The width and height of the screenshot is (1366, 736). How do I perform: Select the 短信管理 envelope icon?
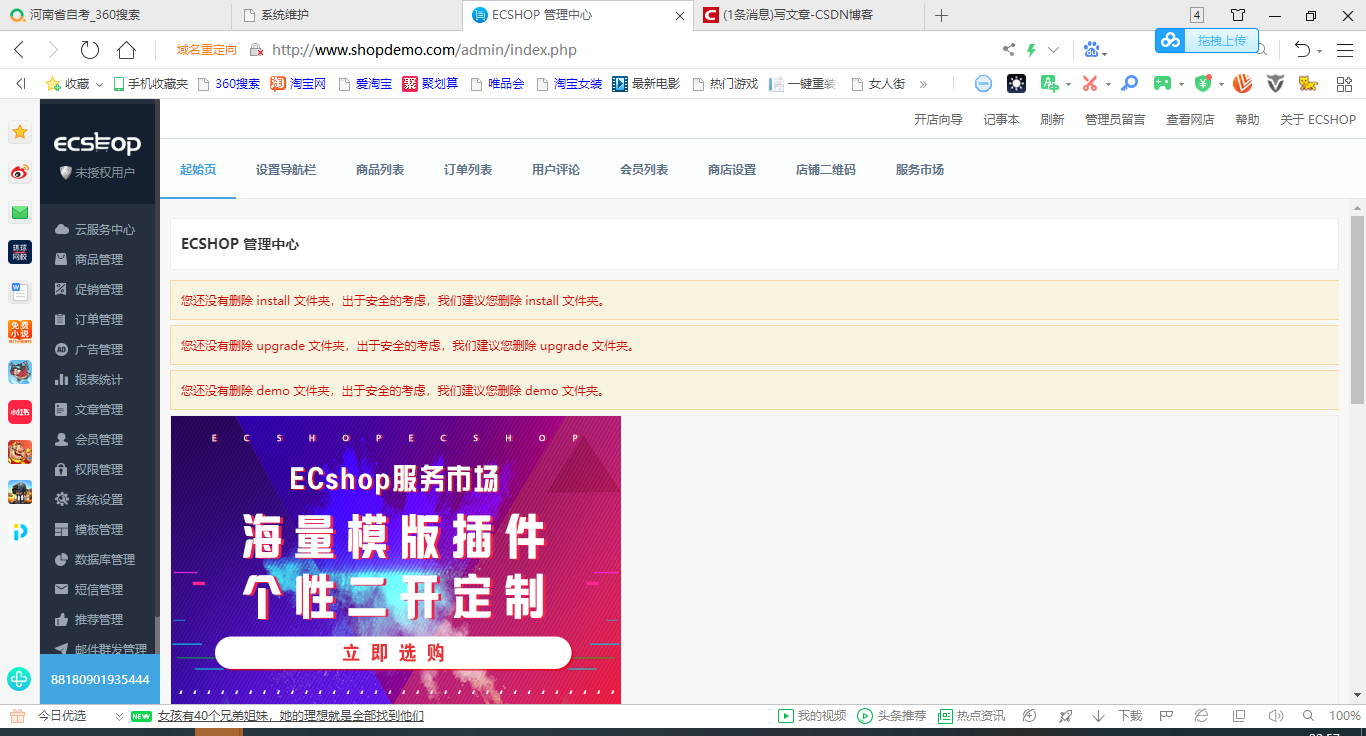pyautogui.click(x=62, y=589)
